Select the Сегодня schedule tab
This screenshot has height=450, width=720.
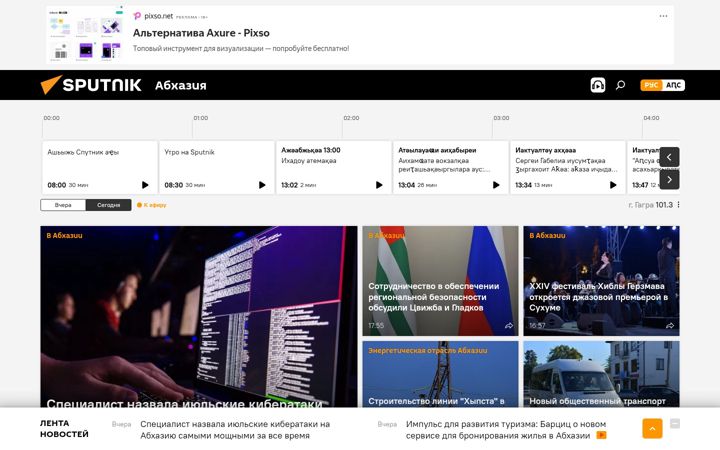(x=108, y=205)
